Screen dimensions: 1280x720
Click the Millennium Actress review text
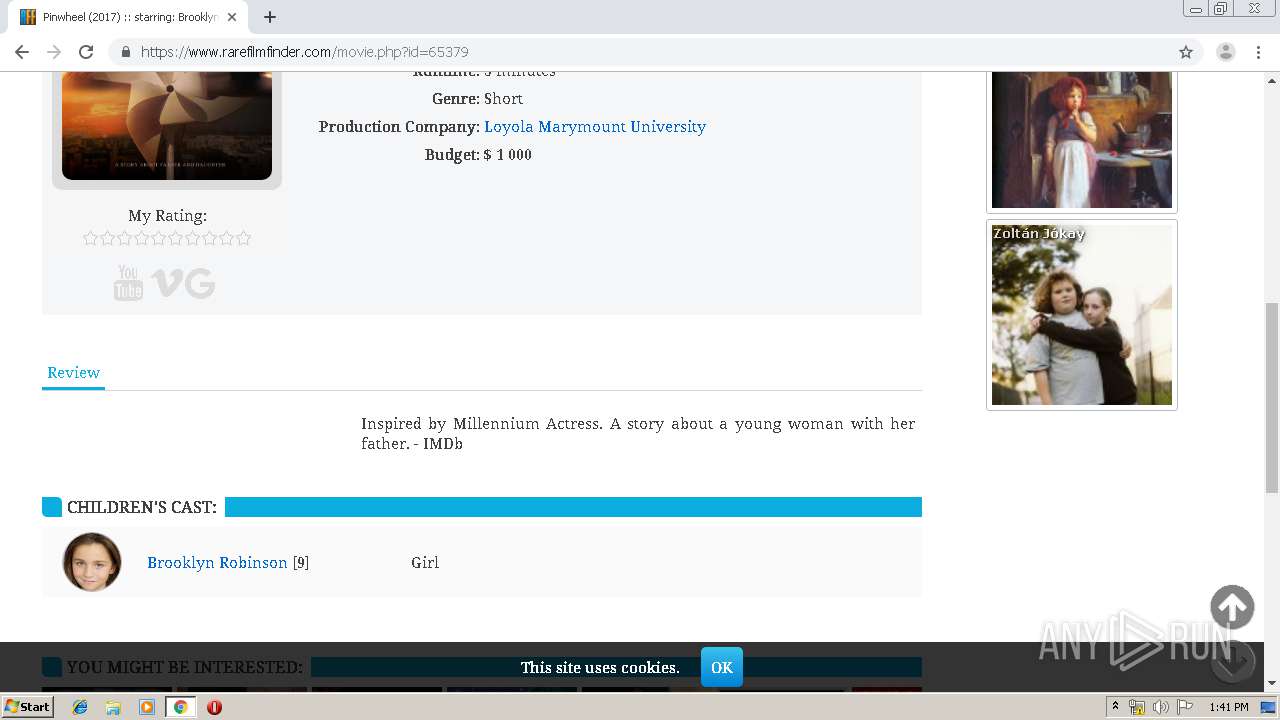[x=638, y=433]
